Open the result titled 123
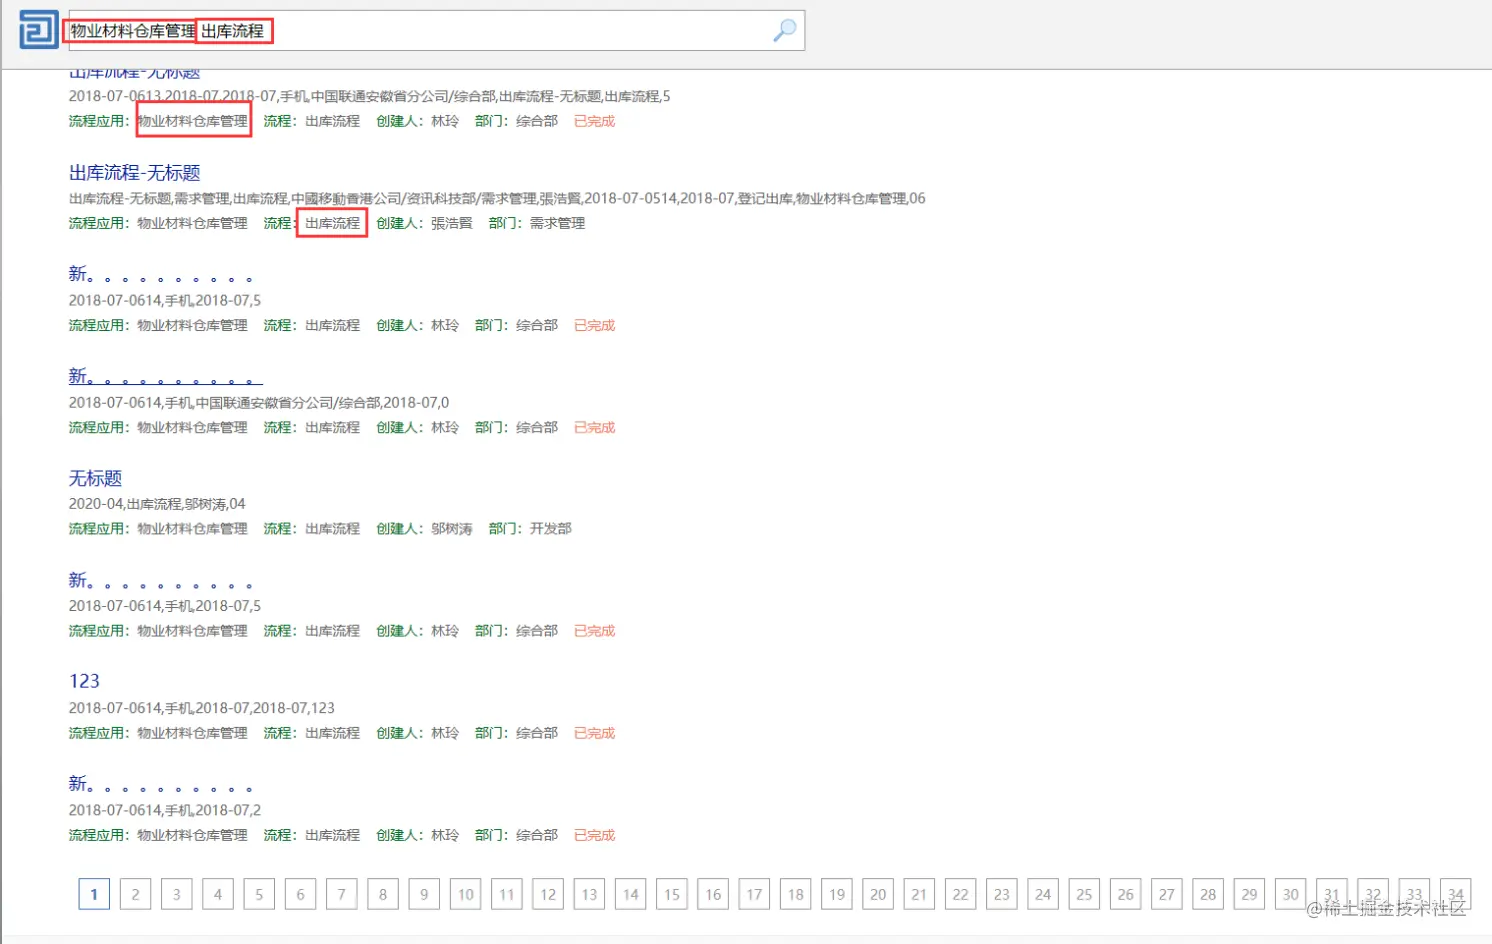 click(x=84, y=680)
